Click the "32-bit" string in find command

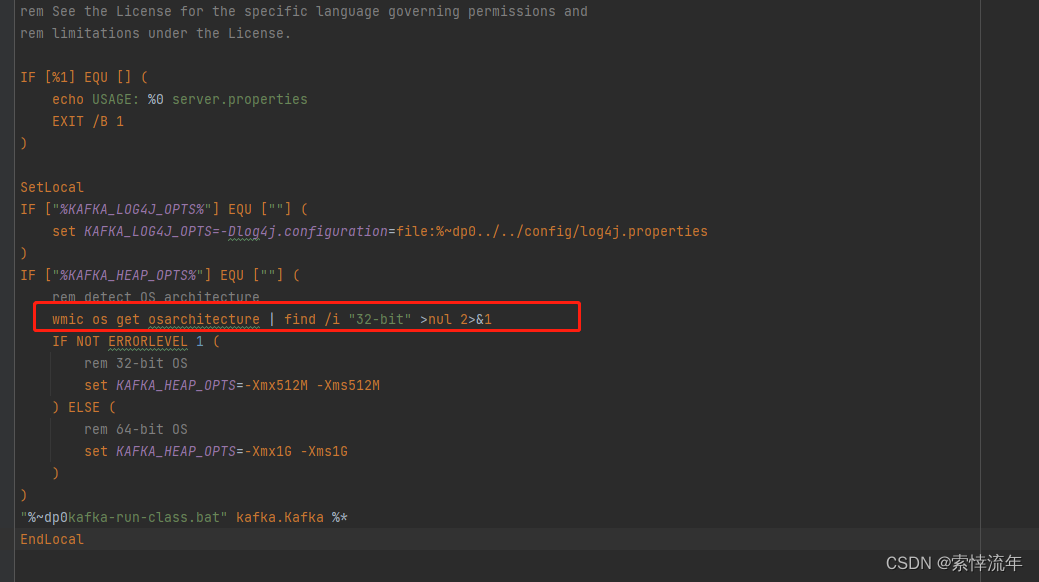tap(380, 320)
